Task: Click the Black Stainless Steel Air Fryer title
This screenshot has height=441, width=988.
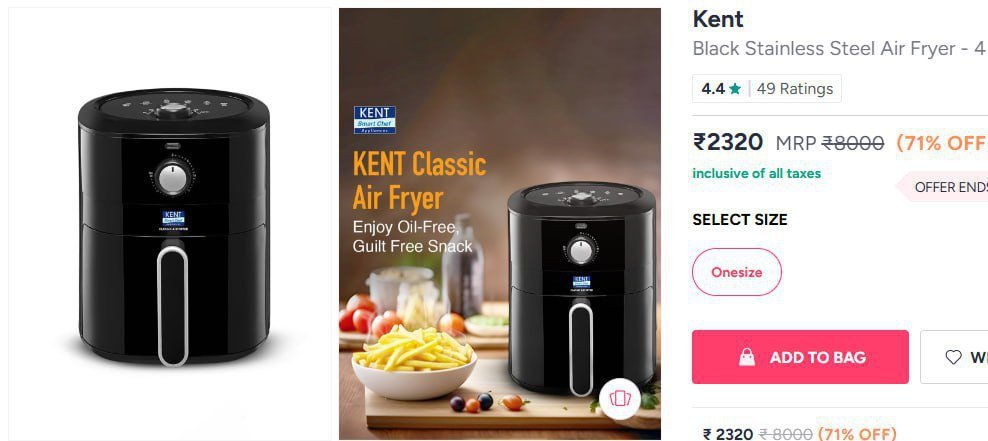Action: pyautogui.click(x=840, y=49)
